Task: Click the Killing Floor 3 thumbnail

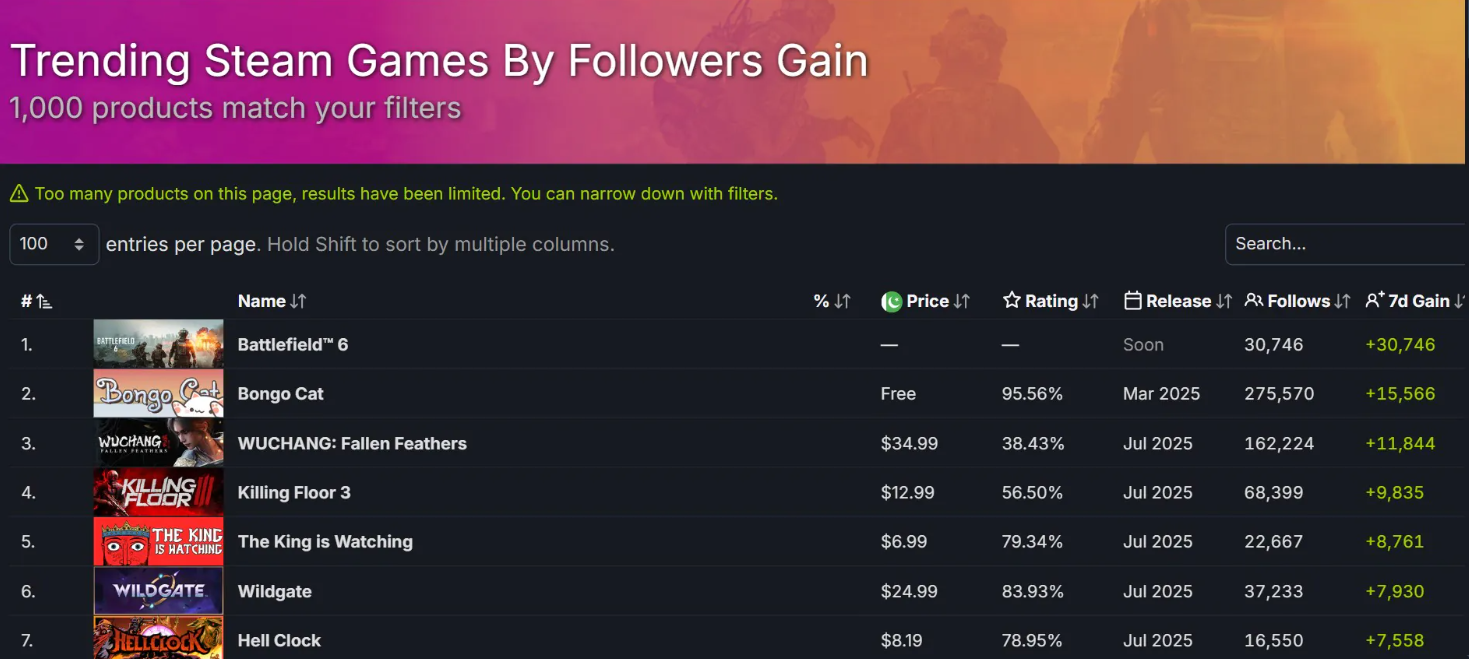Action: 158,493
